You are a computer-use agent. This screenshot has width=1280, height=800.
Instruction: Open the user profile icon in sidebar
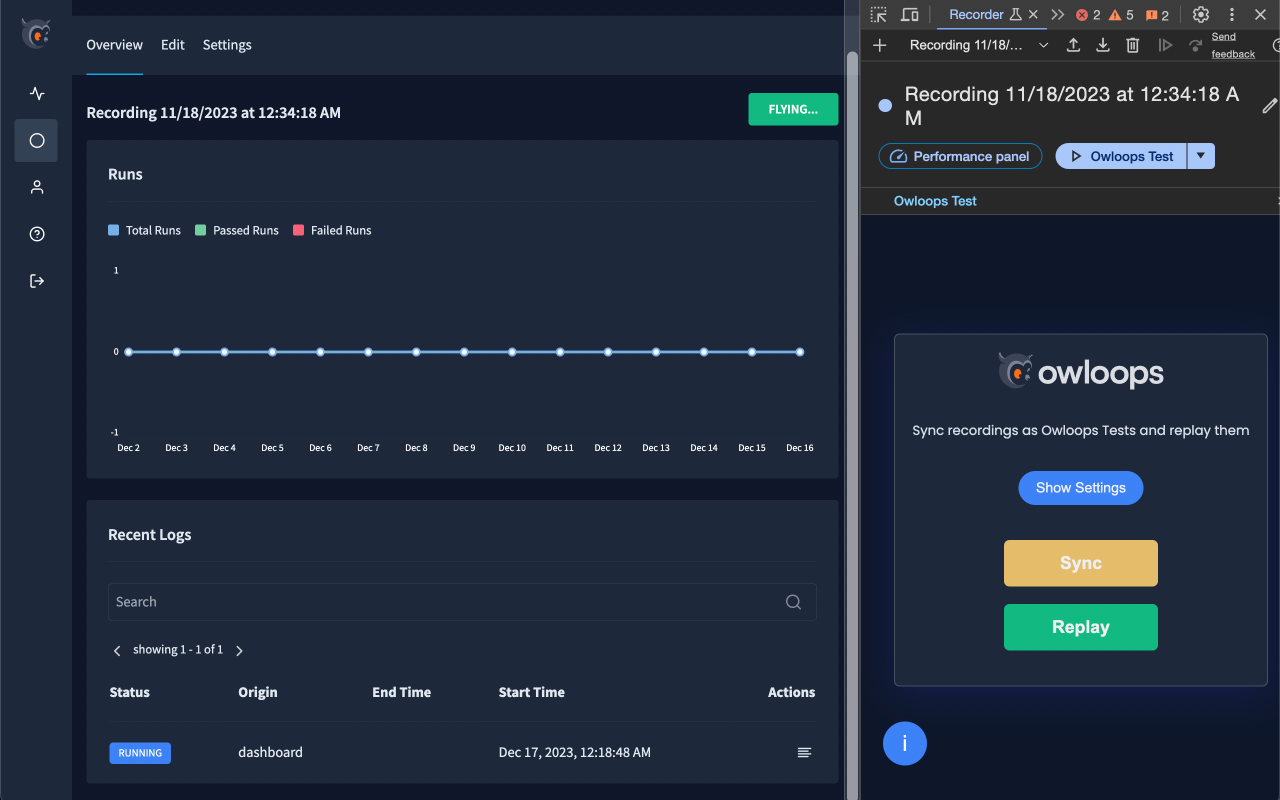click(37, 187)
